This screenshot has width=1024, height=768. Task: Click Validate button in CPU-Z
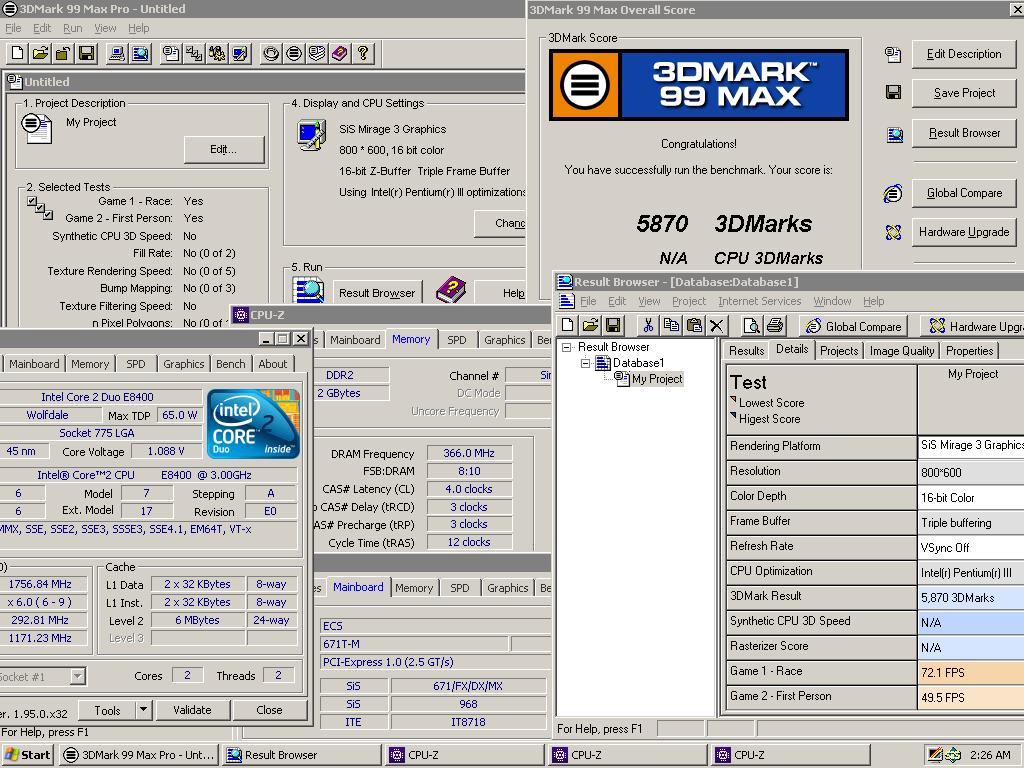(192, 710)
